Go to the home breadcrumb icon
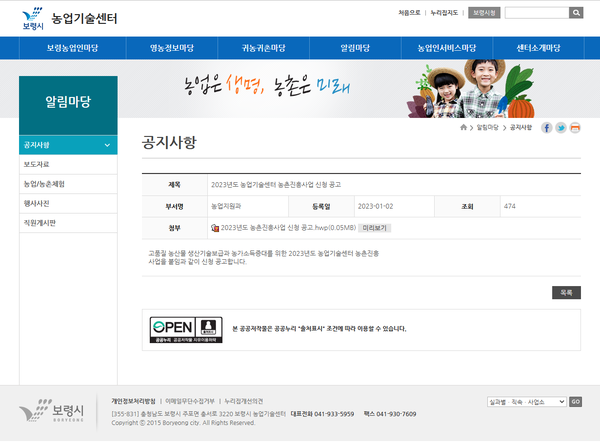 point(463,127)
